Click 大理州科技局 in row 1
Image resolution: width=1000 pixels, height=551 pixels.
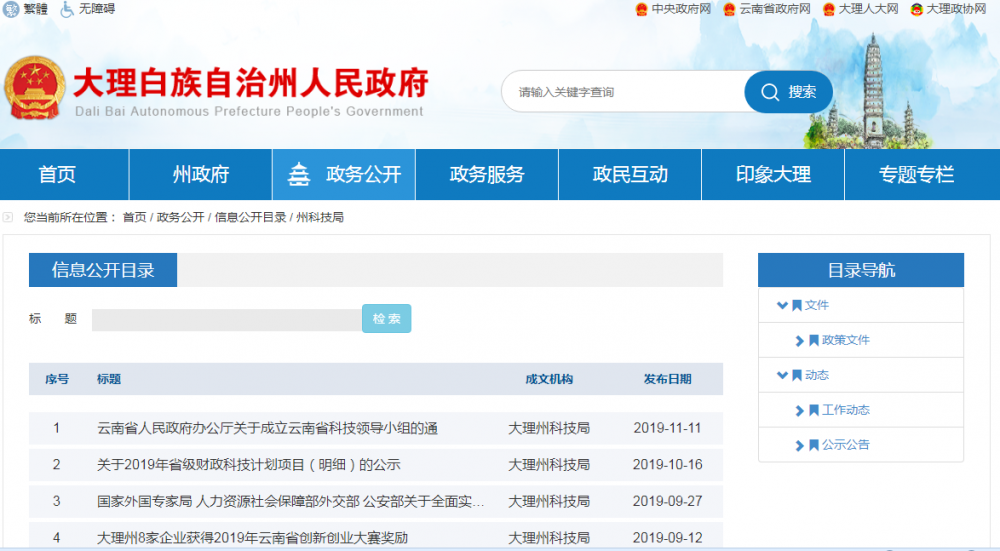coord(548,429)
